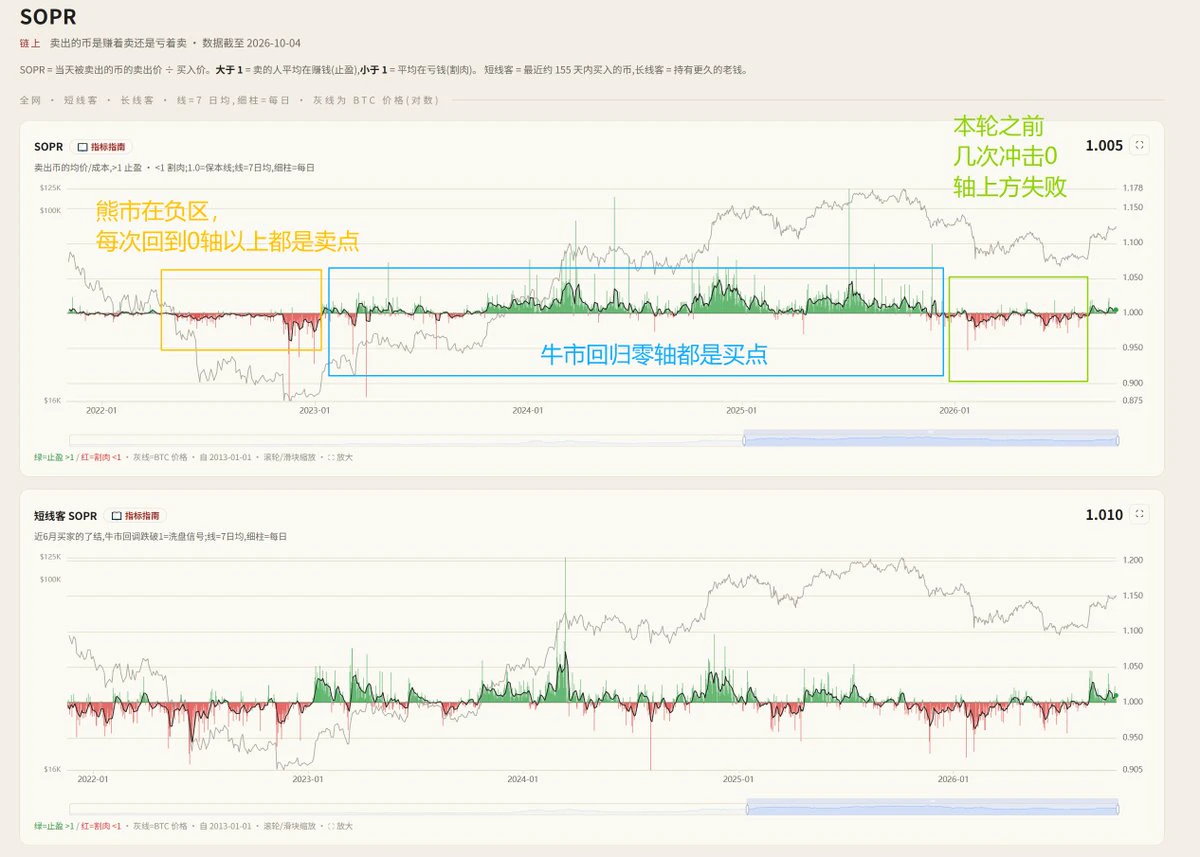1200x857 pixels.
Task: Click the 2025-01 axis label on the 短线客 SOPR chart
Action: (x=737, y=779)
